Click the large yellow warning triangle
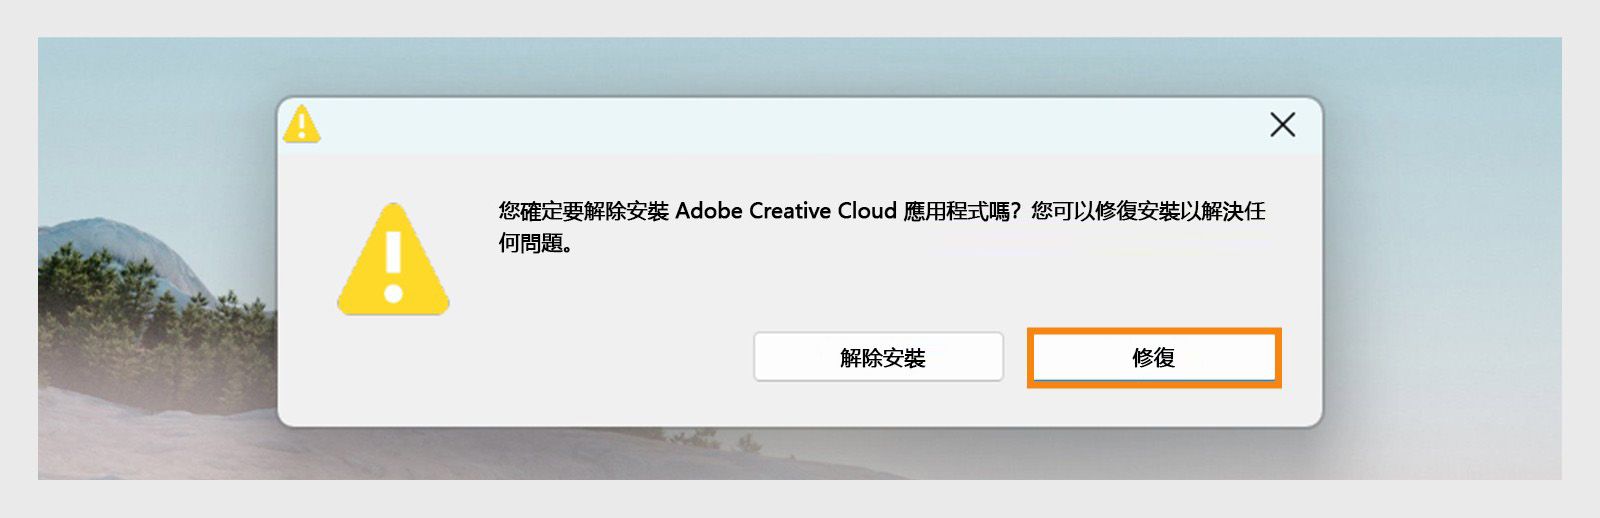This screenshot has width=1600, height=518. coord(393,260)
